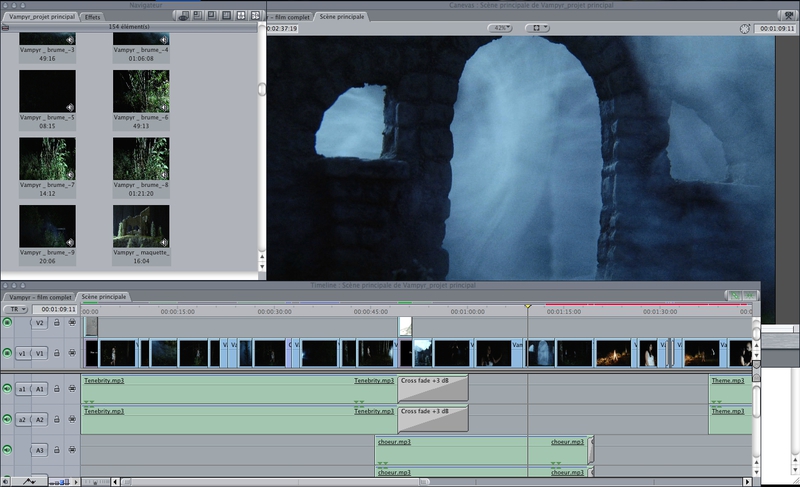
Task: Select the V2 destination track button
Action: click(39, 322)
